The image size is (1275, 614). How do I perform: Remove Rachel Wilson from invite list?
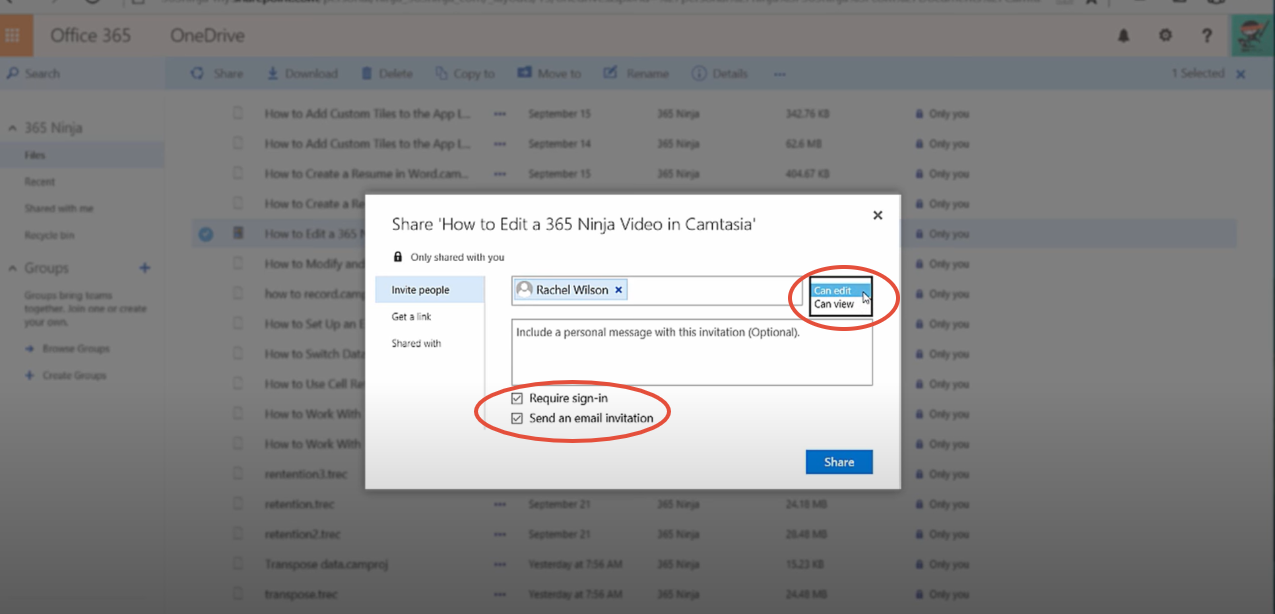point(618,290)
